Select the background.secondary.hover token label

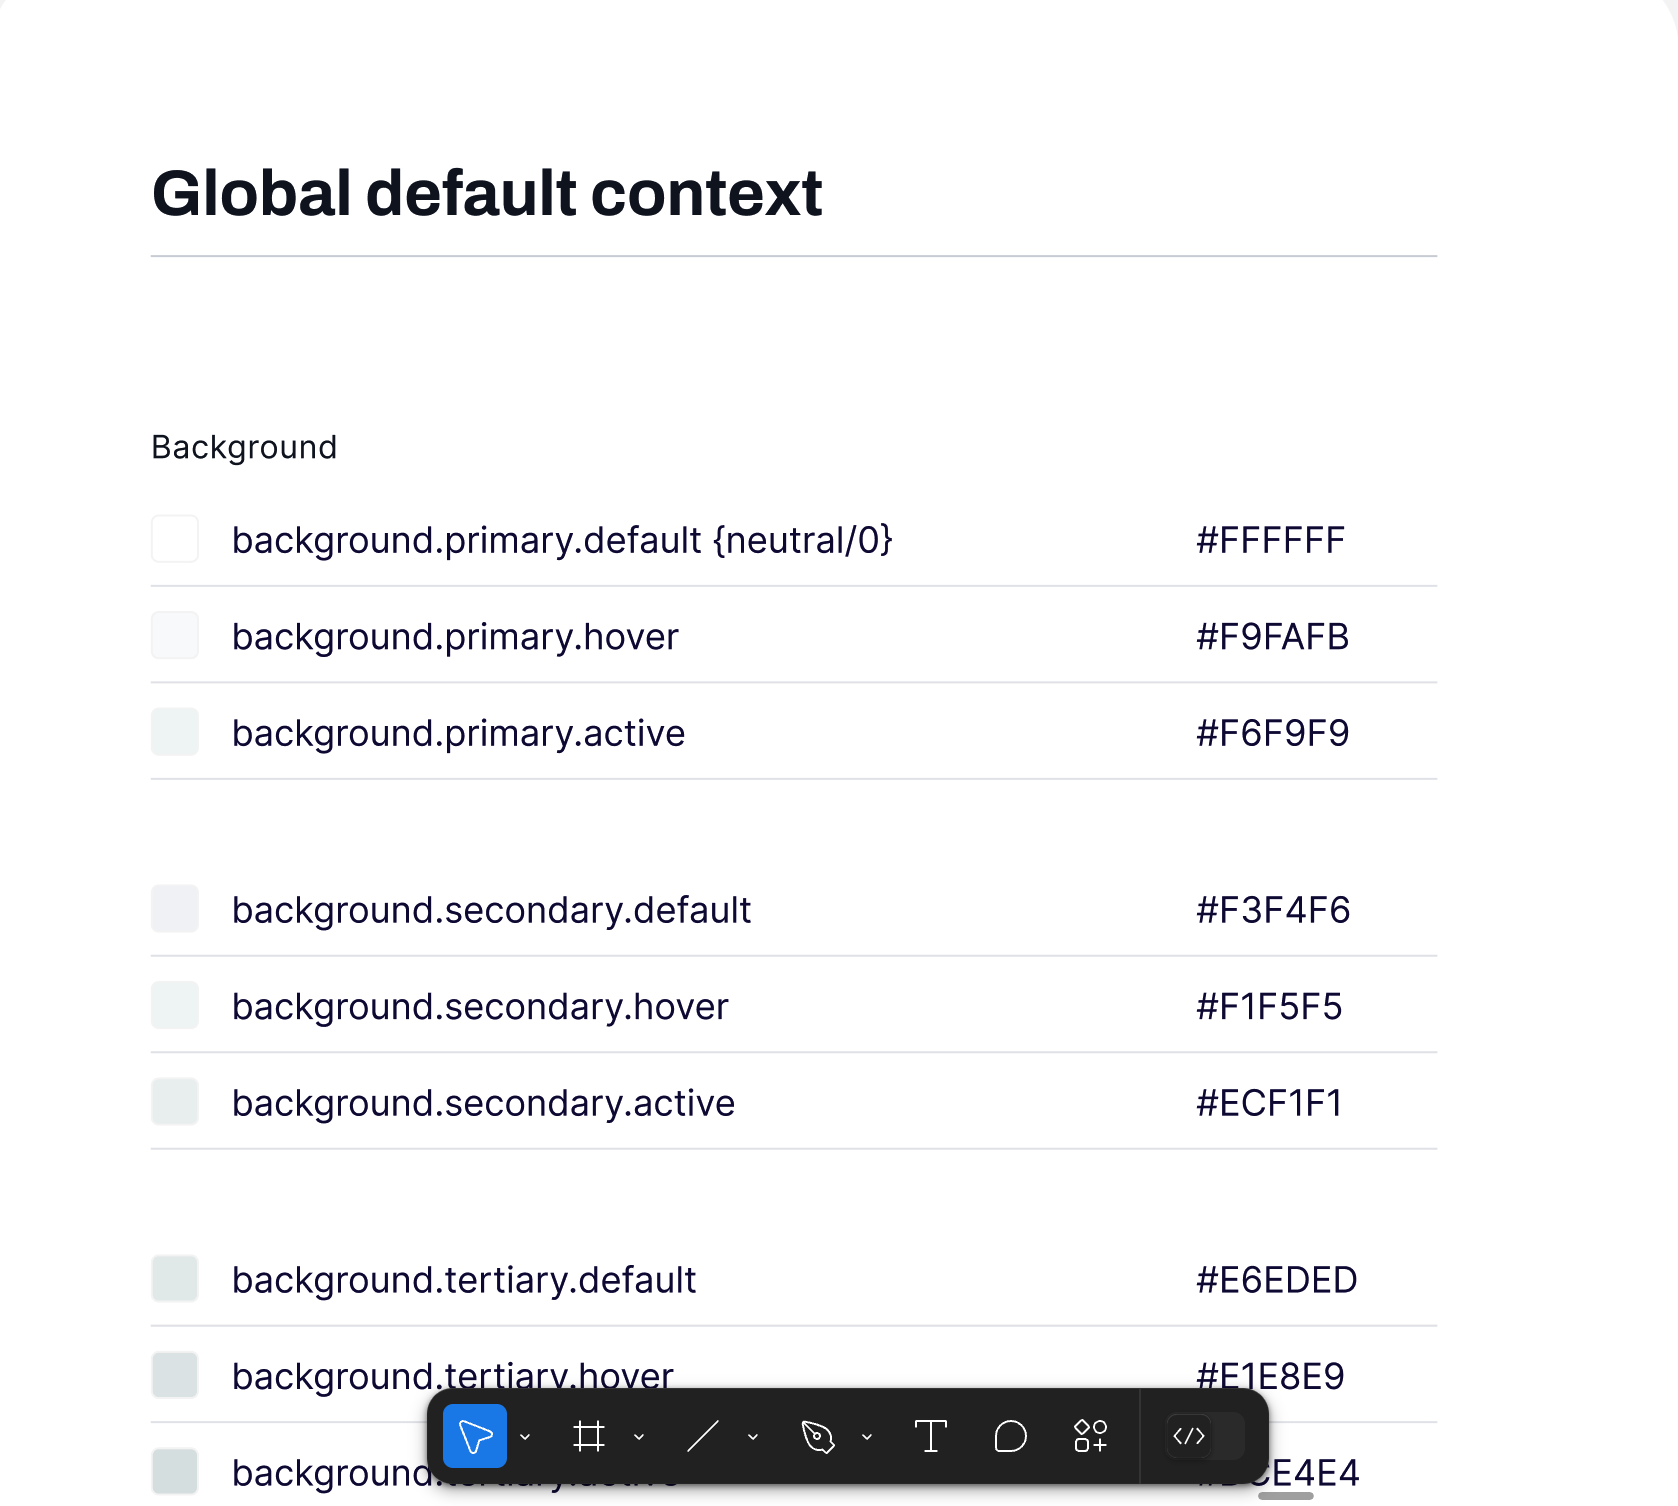click(x=480, y=1006)
